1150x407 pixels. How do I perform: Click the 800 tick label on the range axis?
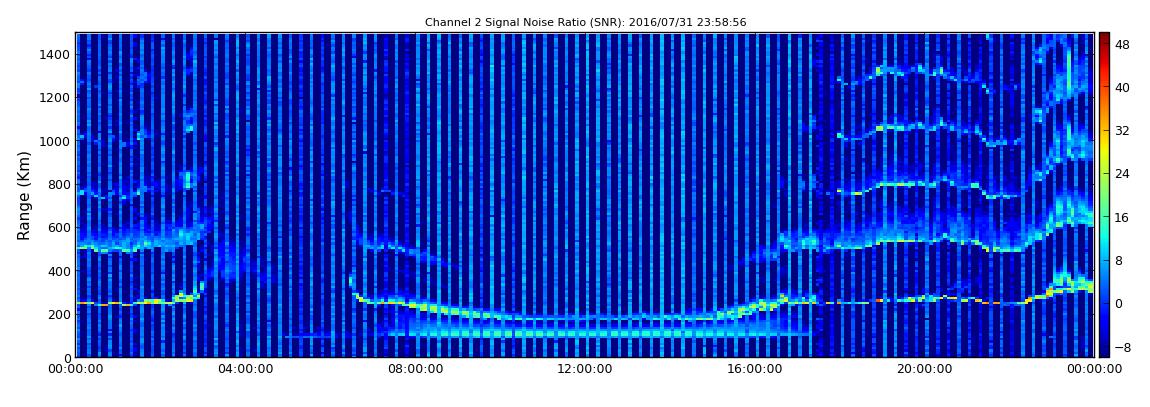(59, 184)
